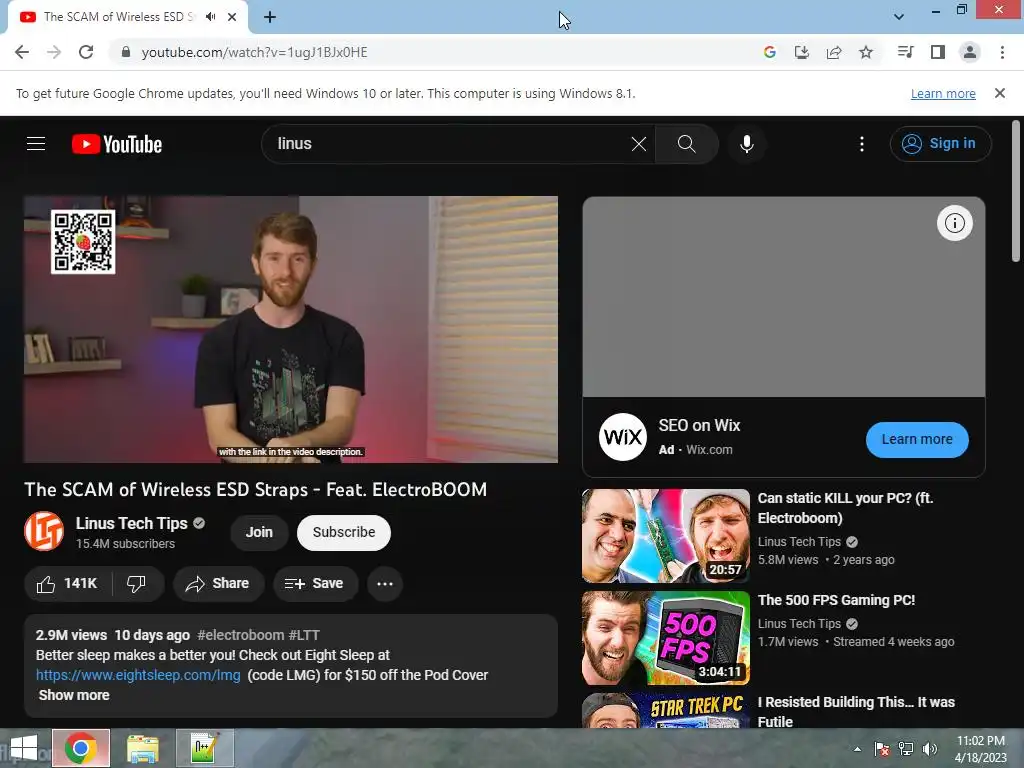The height and width of the screenshot is (768, 1024).
Task: Click the Google icon in the address bar
Action: click(770, 52)
